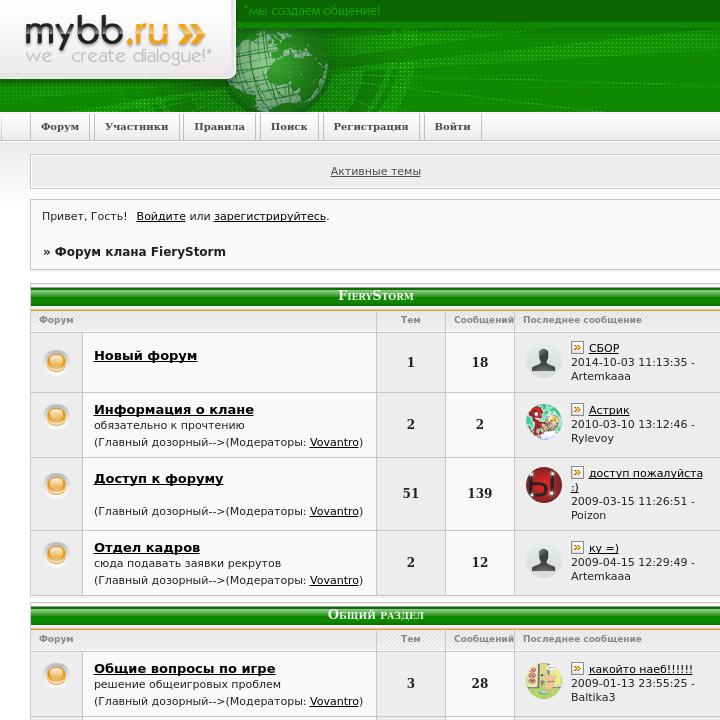Screen dimensions: 720x720
Task: Open the Информация о клане forum
Action: [x=174, y=410]
